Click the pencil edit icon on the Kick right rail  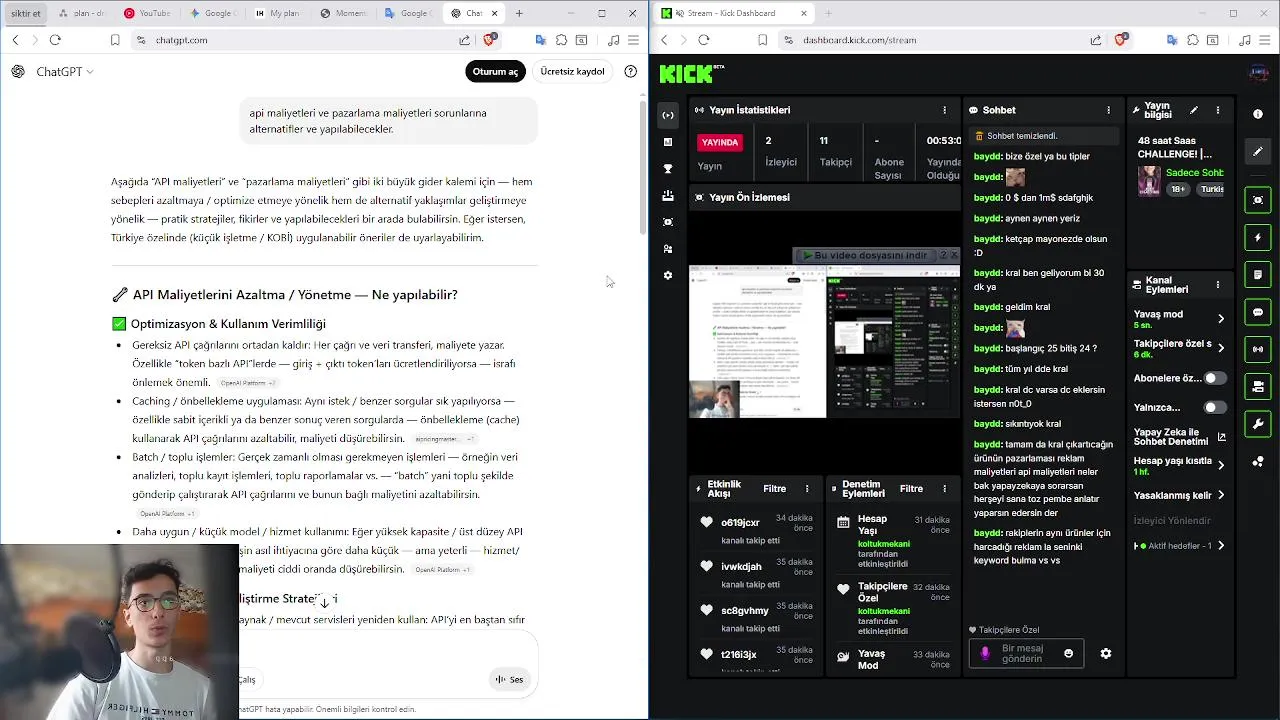click(x=1258, y=151)
